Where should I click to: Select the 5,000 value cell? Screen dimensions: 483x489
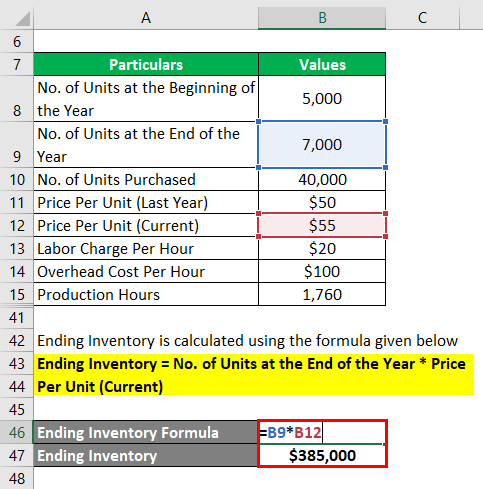coord(322,99)
